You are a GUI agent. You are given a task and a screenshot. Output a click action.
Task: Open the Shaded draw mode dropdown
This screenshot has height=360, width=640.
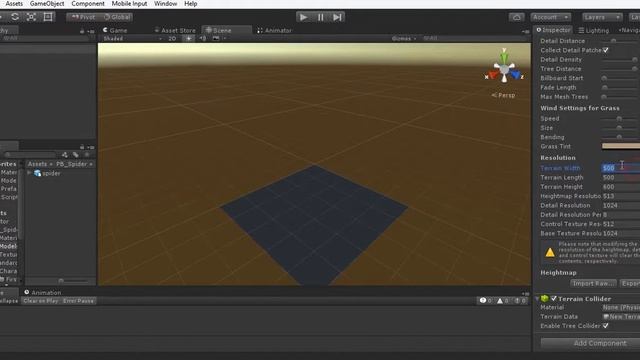coord(132,38)
